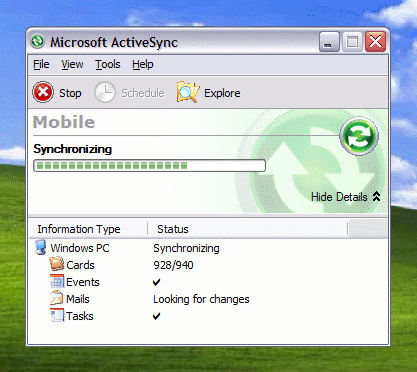Image resolution: width=417 pixels, height=372 pixels.
Task: Click the Mobile device name heading
Action: [64, 122]
